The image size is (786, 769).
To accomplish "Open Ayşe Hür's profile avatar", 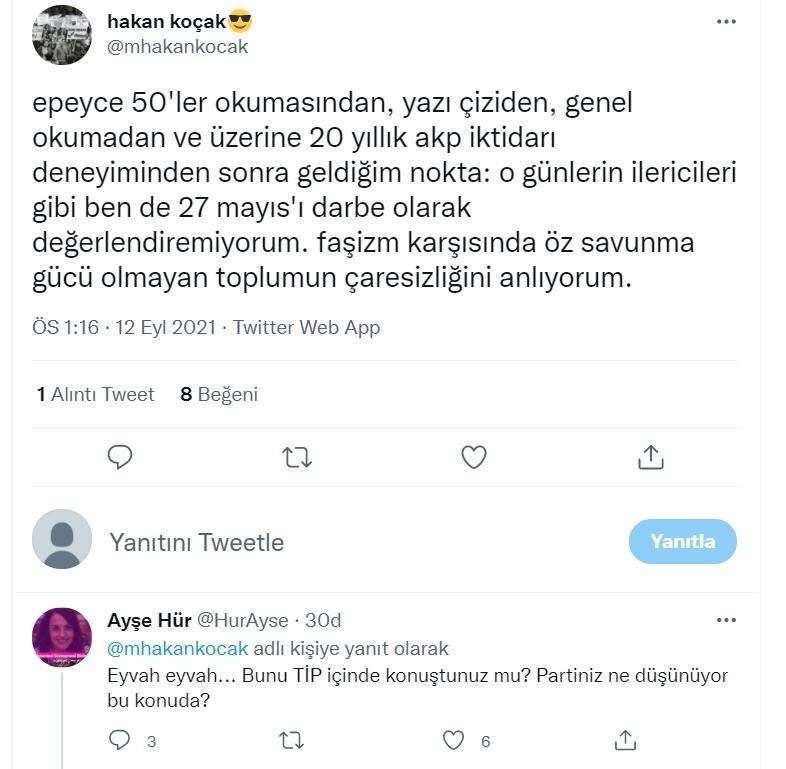I will 62,637.
